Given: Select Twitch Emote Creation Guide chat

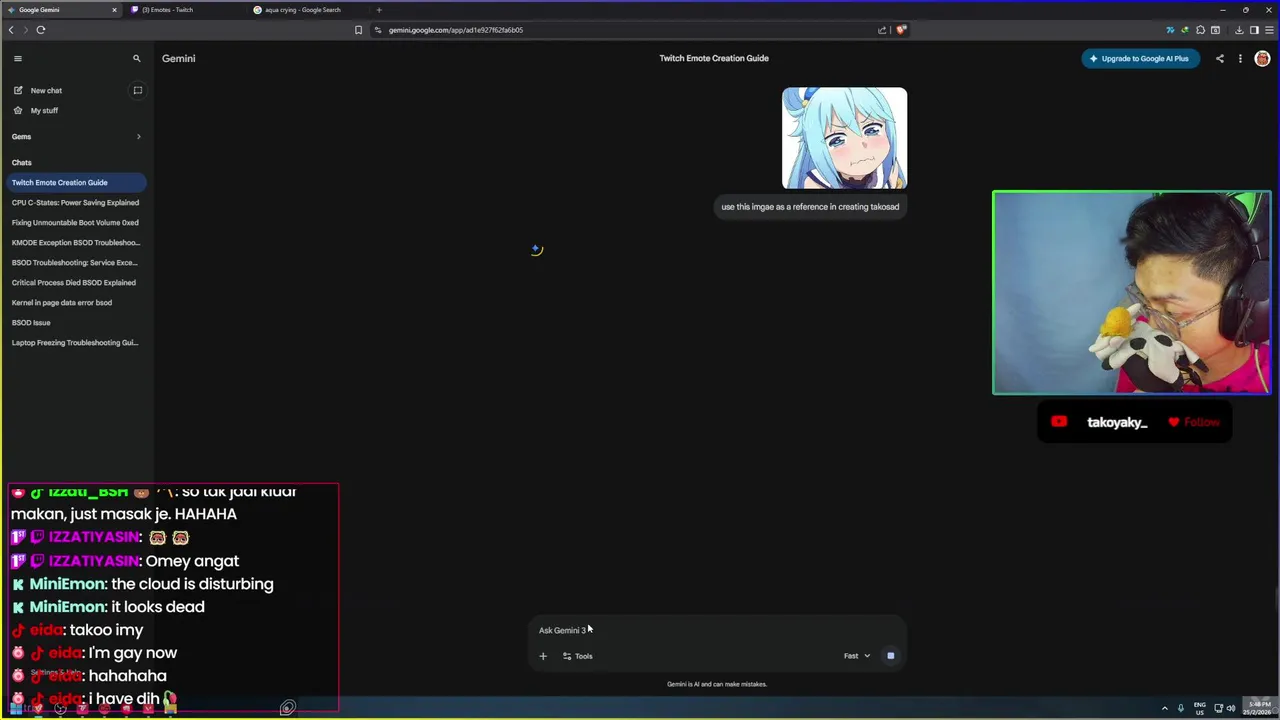Looking at the screenshot, I should (x=77, y=182).
